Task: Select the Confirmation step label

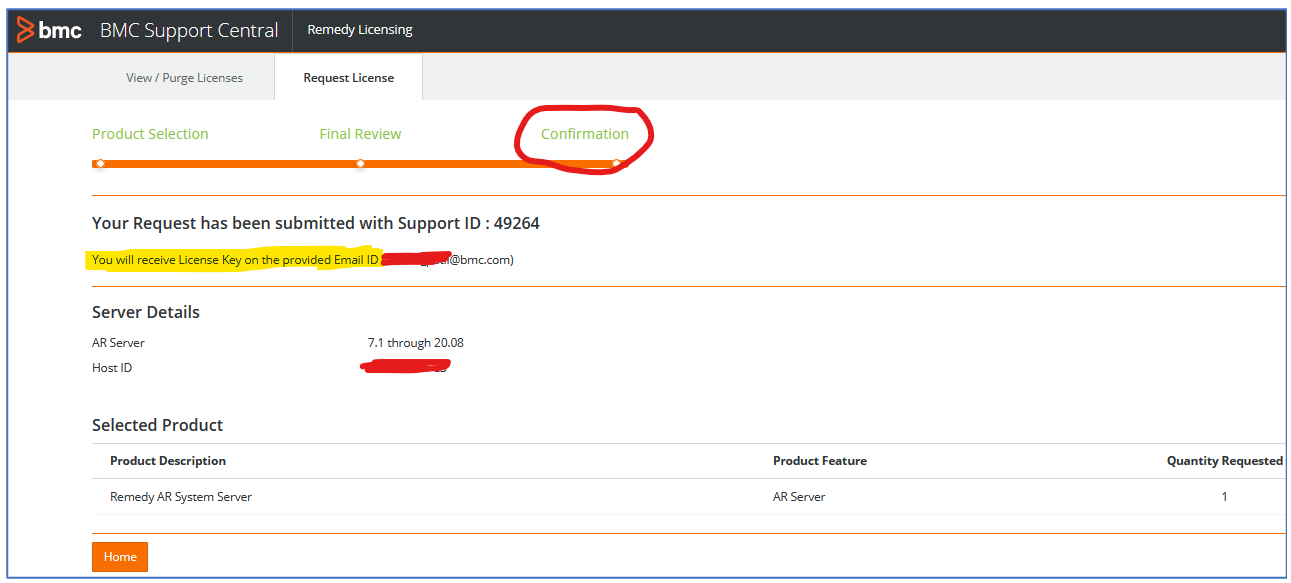Action: pos(585,134)
